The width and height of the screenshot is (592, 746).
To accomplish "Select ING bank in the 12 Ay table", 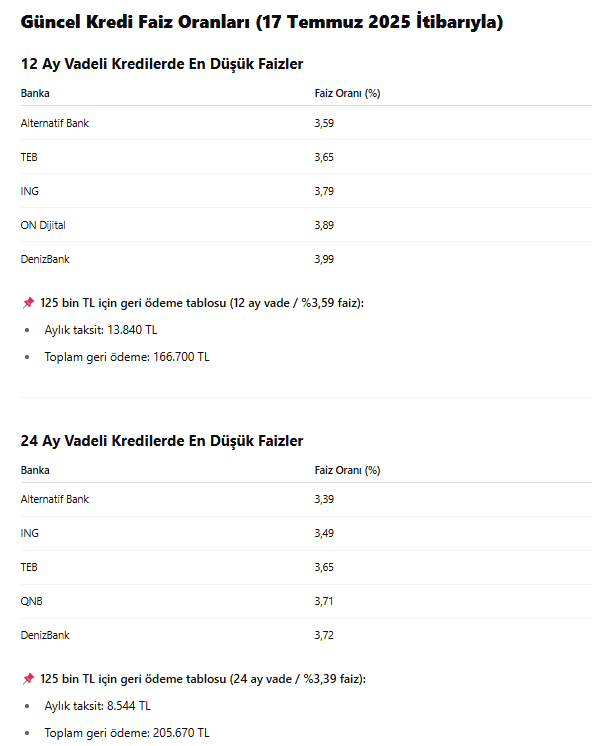I will point(30,191).
